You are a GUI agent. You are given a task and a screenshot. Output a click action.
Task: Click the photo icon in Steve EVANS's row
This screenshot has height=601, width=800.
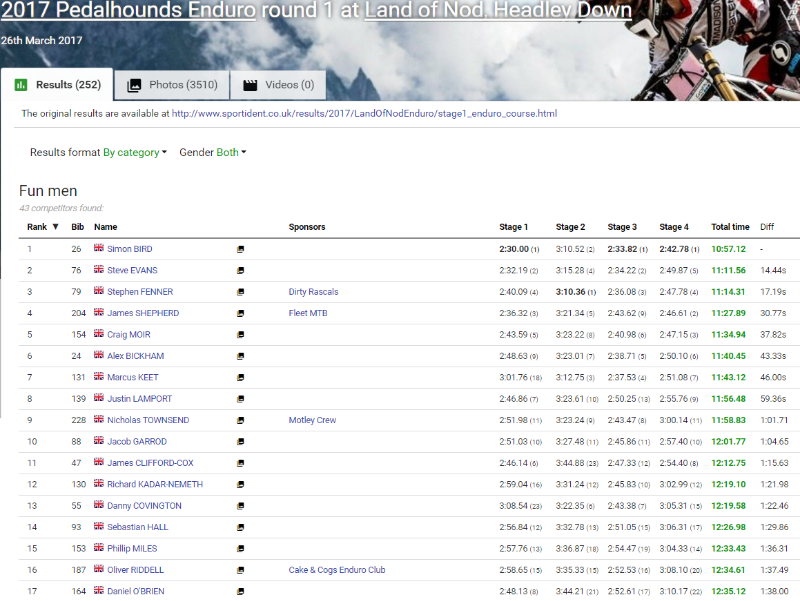(240, 271)
